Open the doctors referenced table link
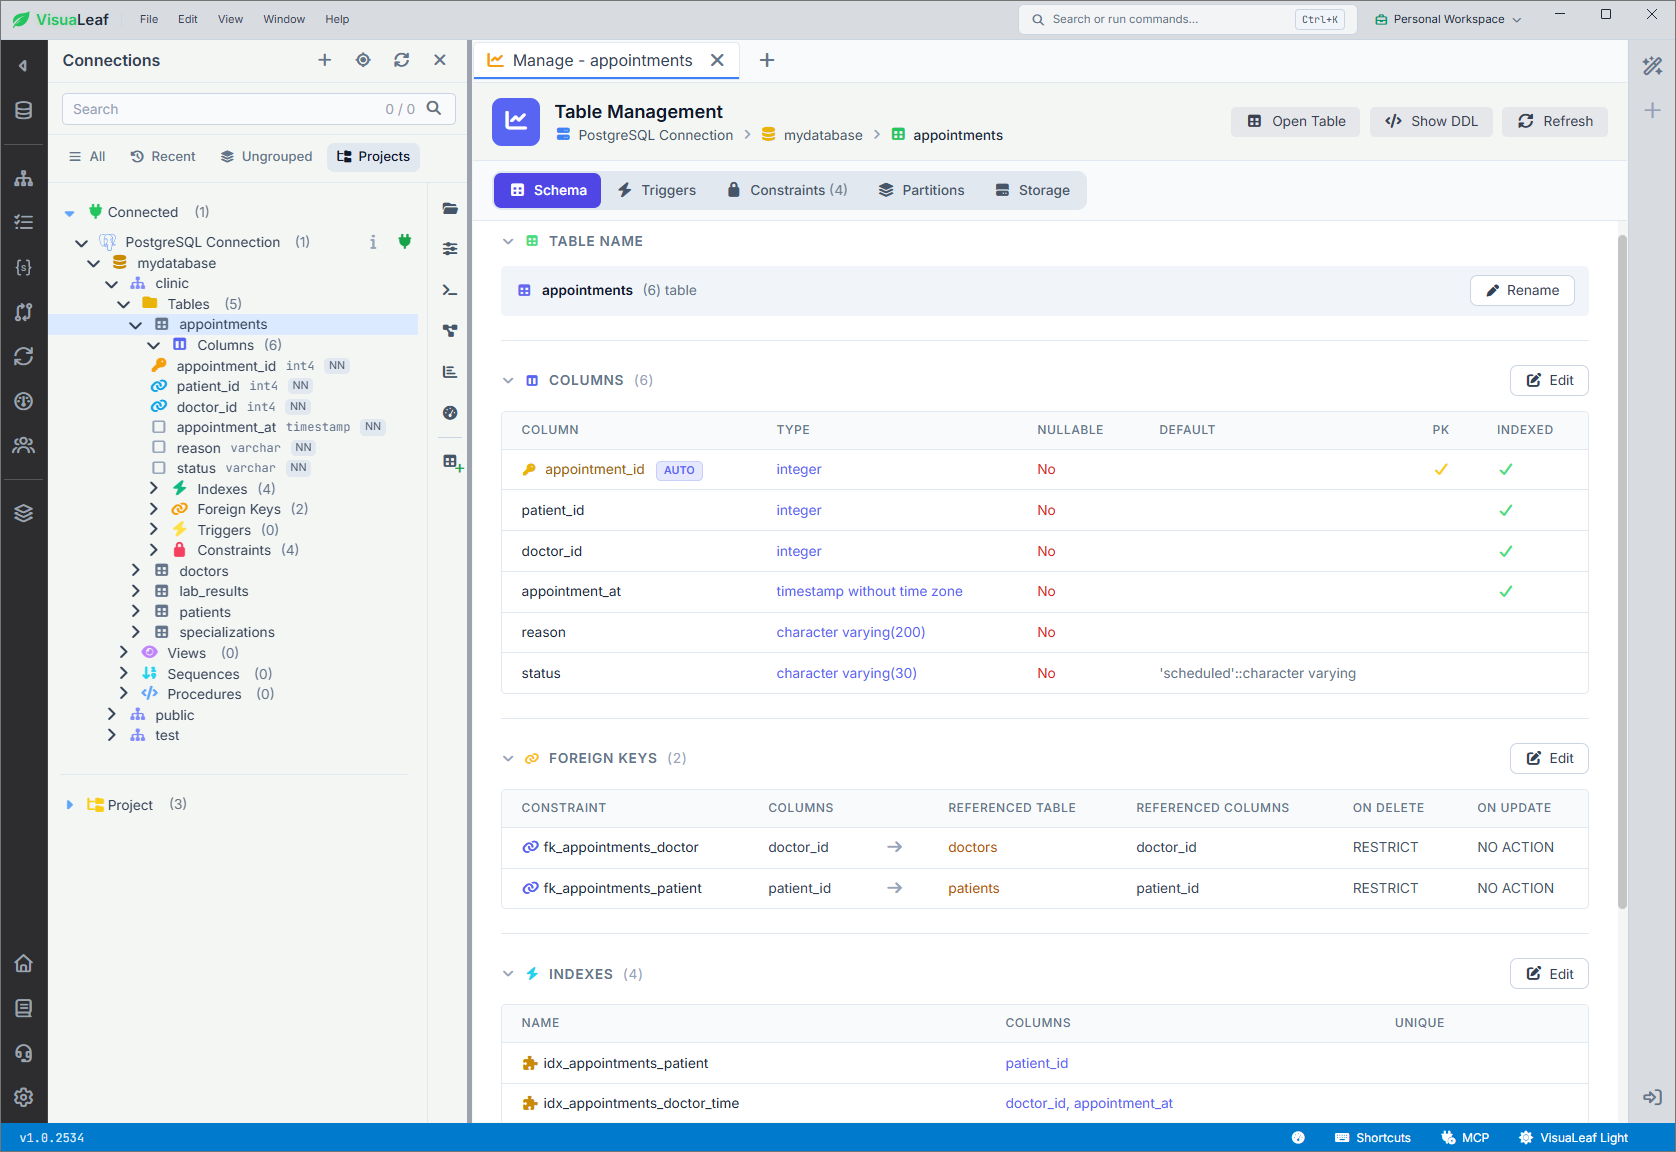Image resolution: width=1676 pixels, height=1152 pixels. coord(972,847)
